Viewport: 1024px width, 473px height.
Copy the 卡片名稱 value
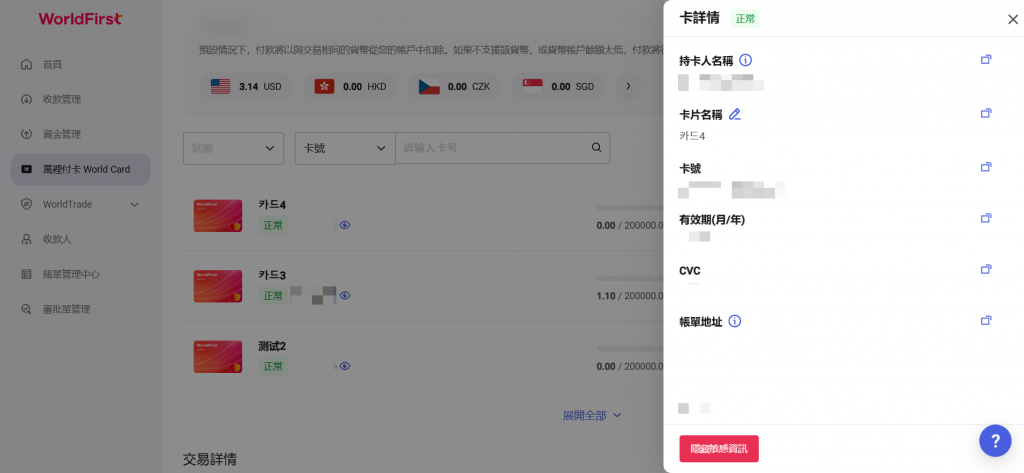coord(986,113)
